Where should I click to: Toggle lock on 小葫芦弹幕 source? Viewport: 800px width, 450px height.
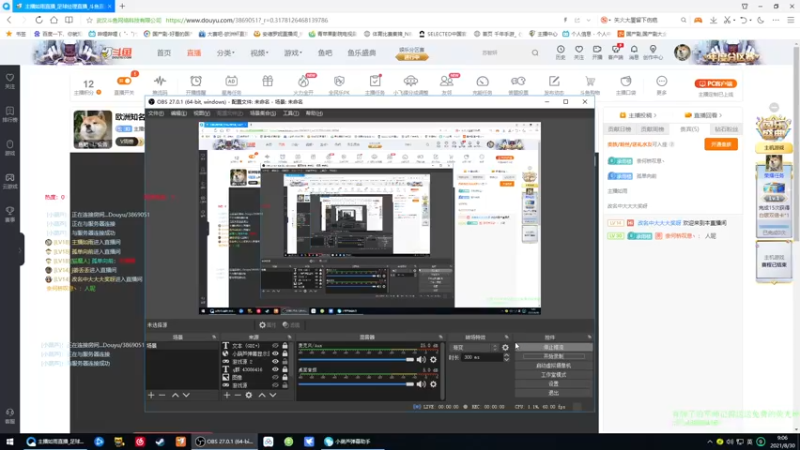tap(285, 354)
